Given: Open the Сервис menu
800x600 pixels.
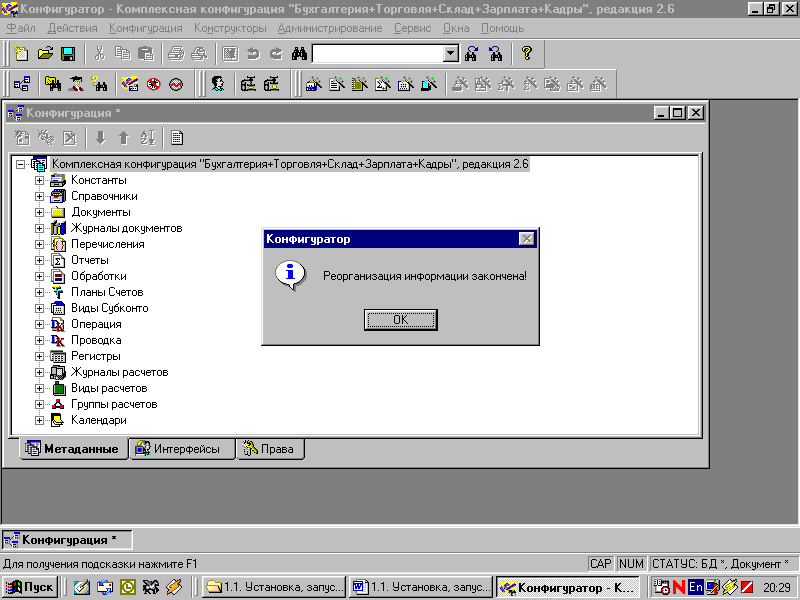Looking at the screenshot, I should (412, 28).
